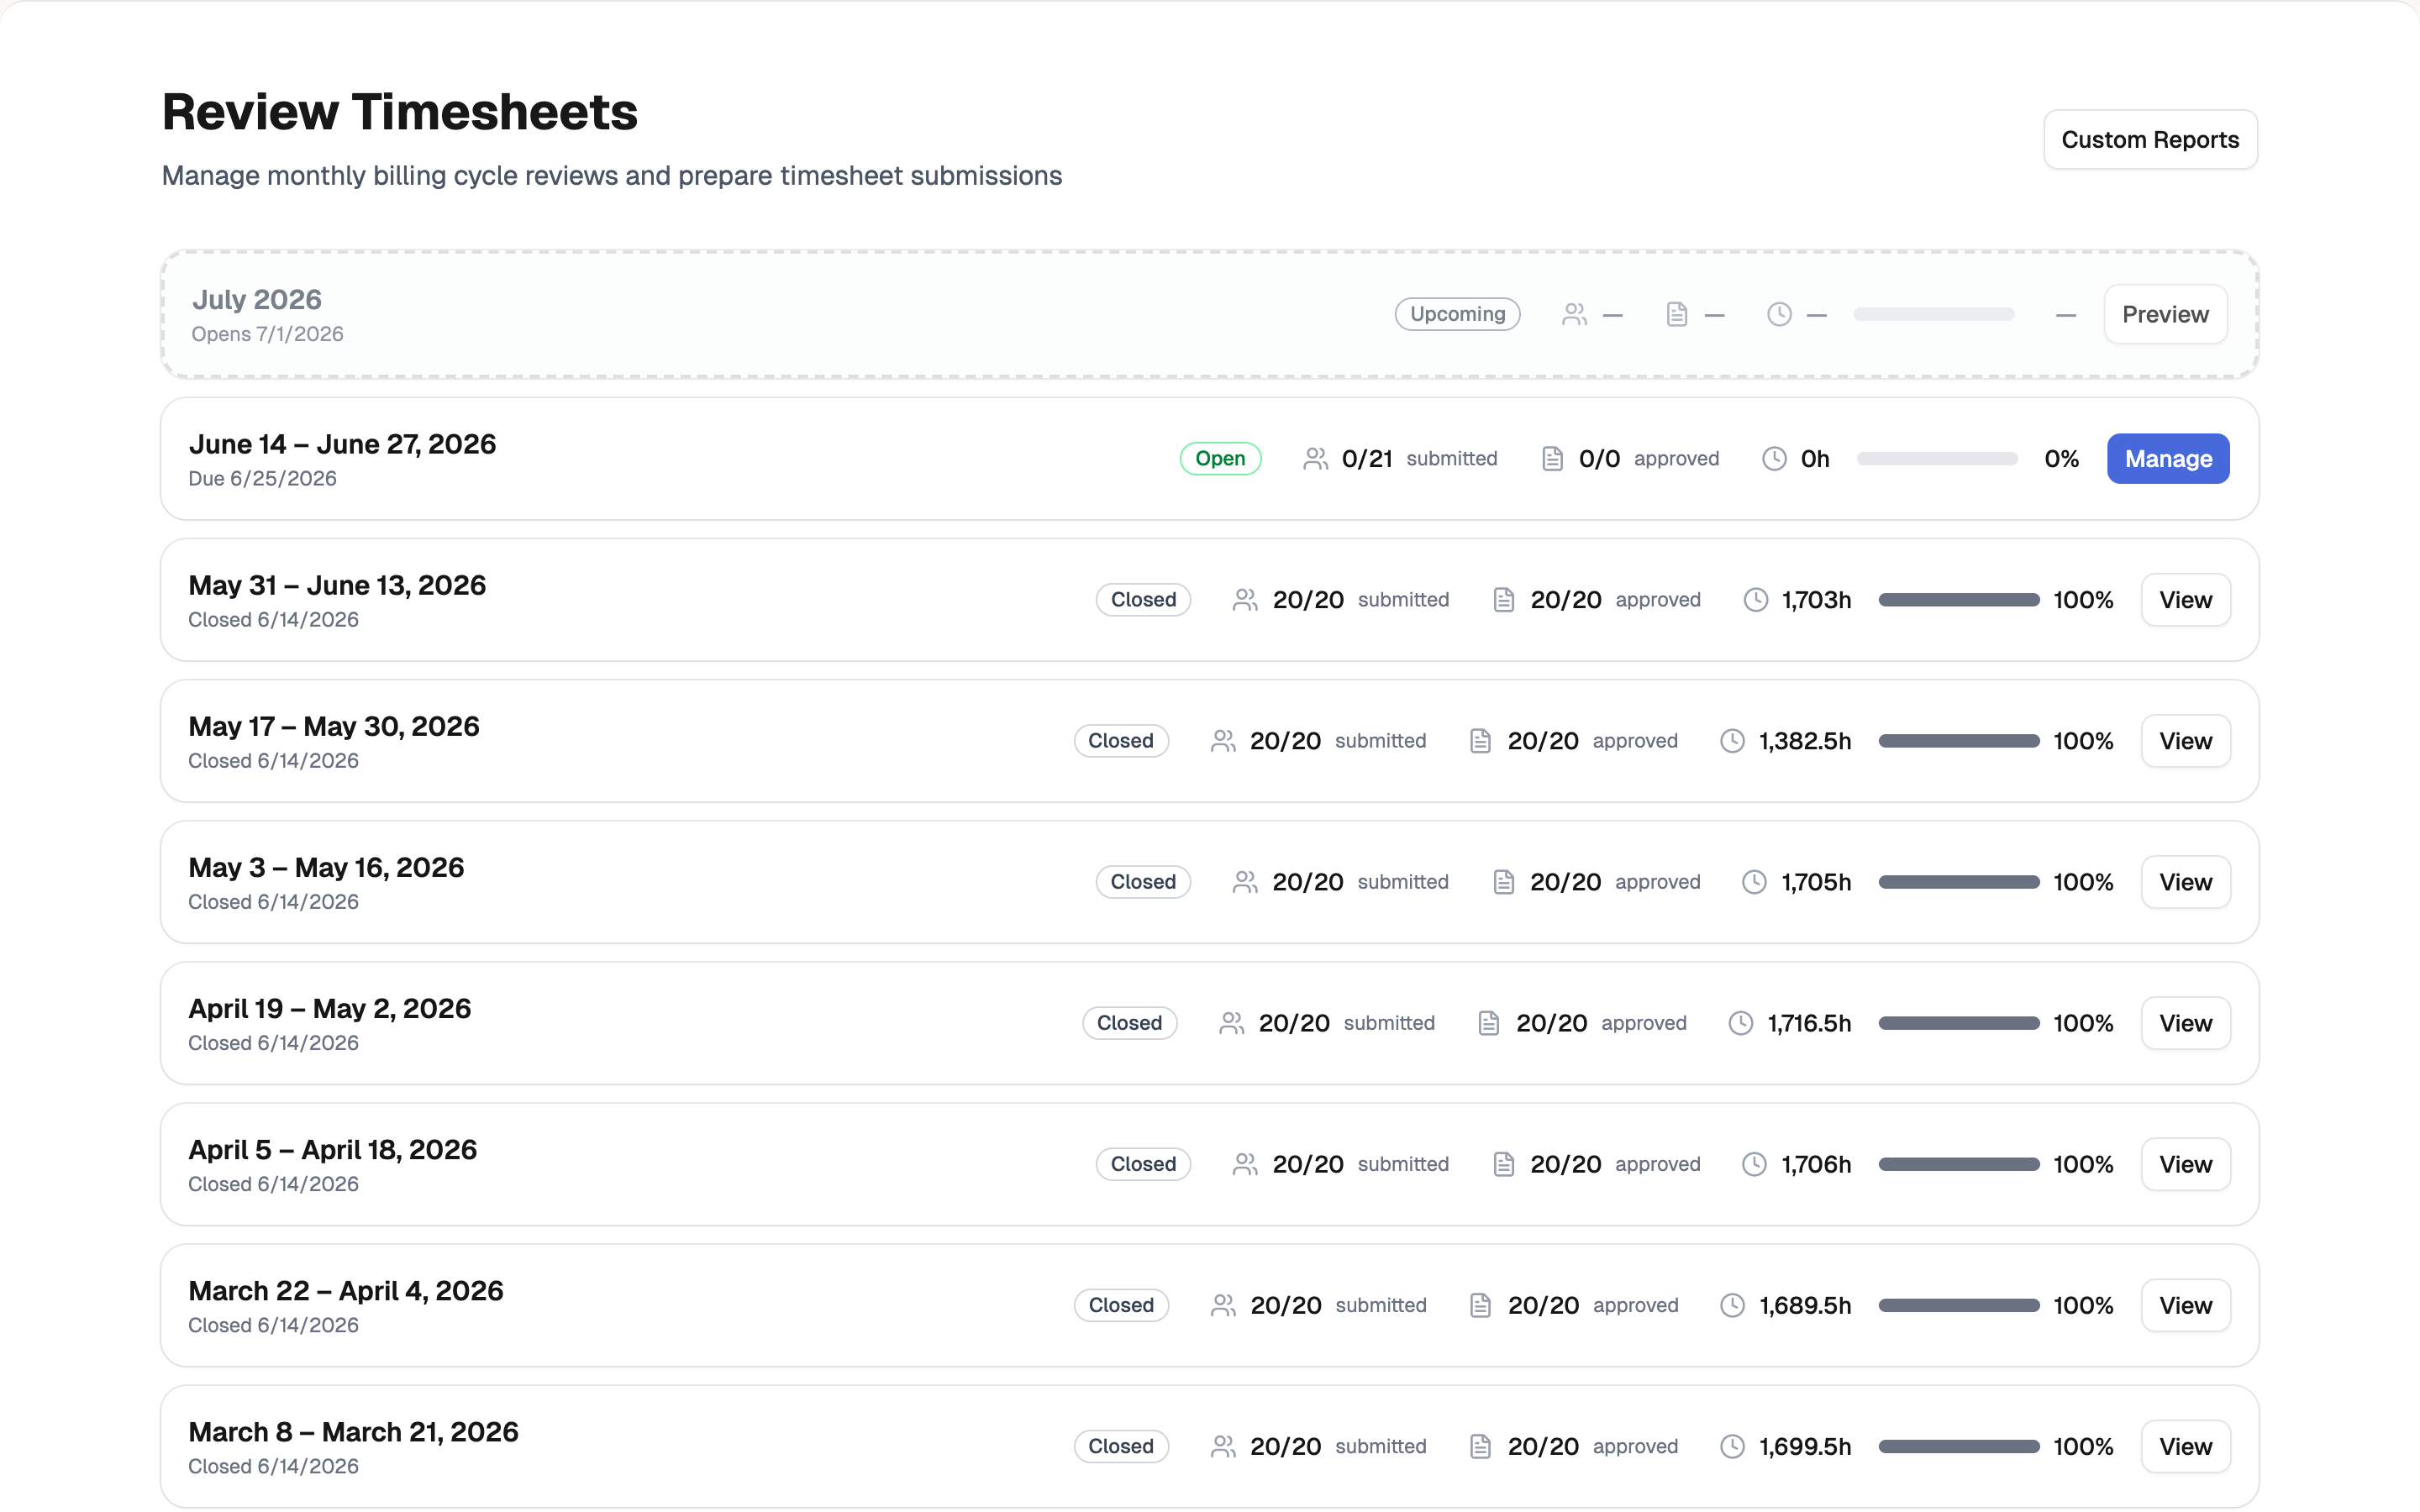Click the 'May 3 – May 16, 2026' title
Image resolution: width=2420 pixels, height=1512 pixels.
(x=326, y=867)
